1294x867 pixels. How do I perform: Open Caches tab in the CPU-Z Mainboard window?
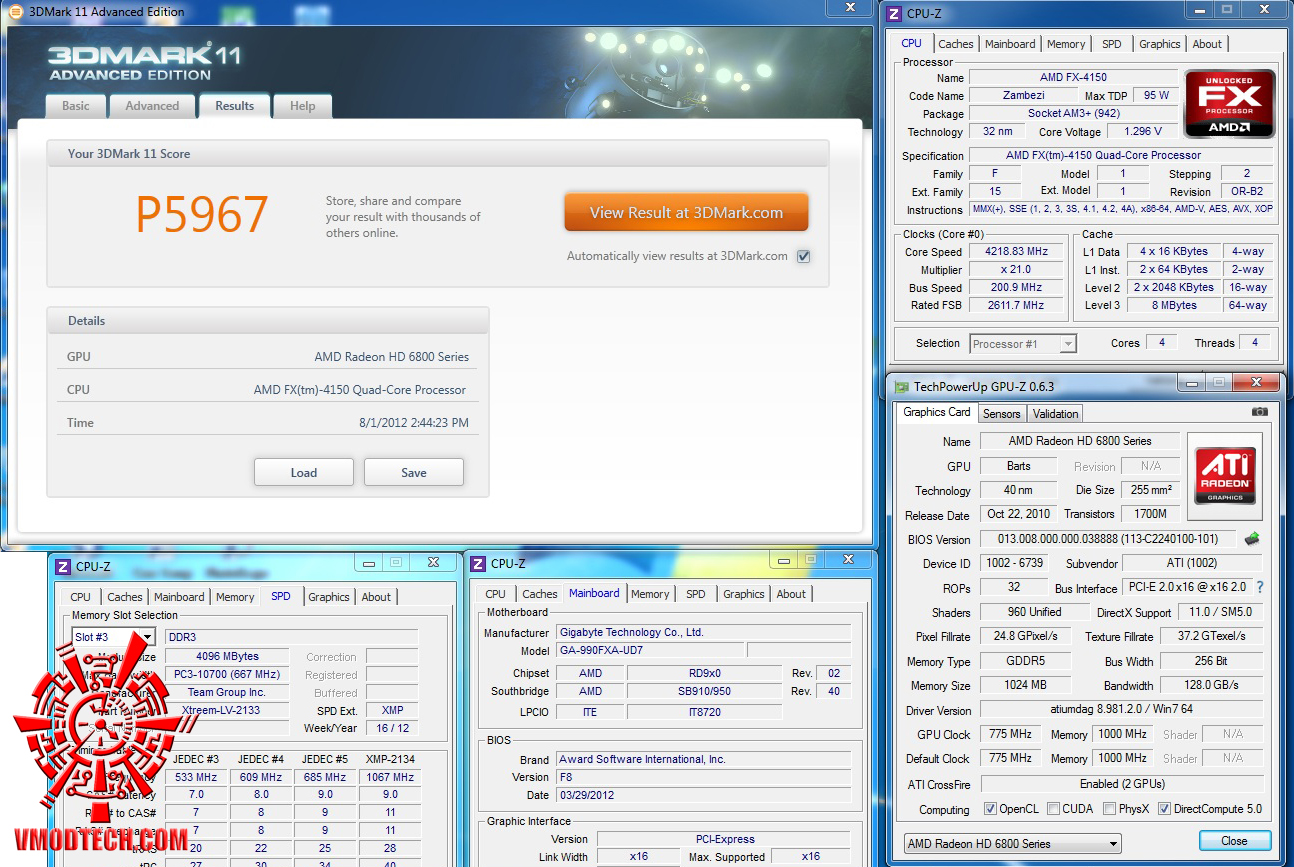[540, 594]
